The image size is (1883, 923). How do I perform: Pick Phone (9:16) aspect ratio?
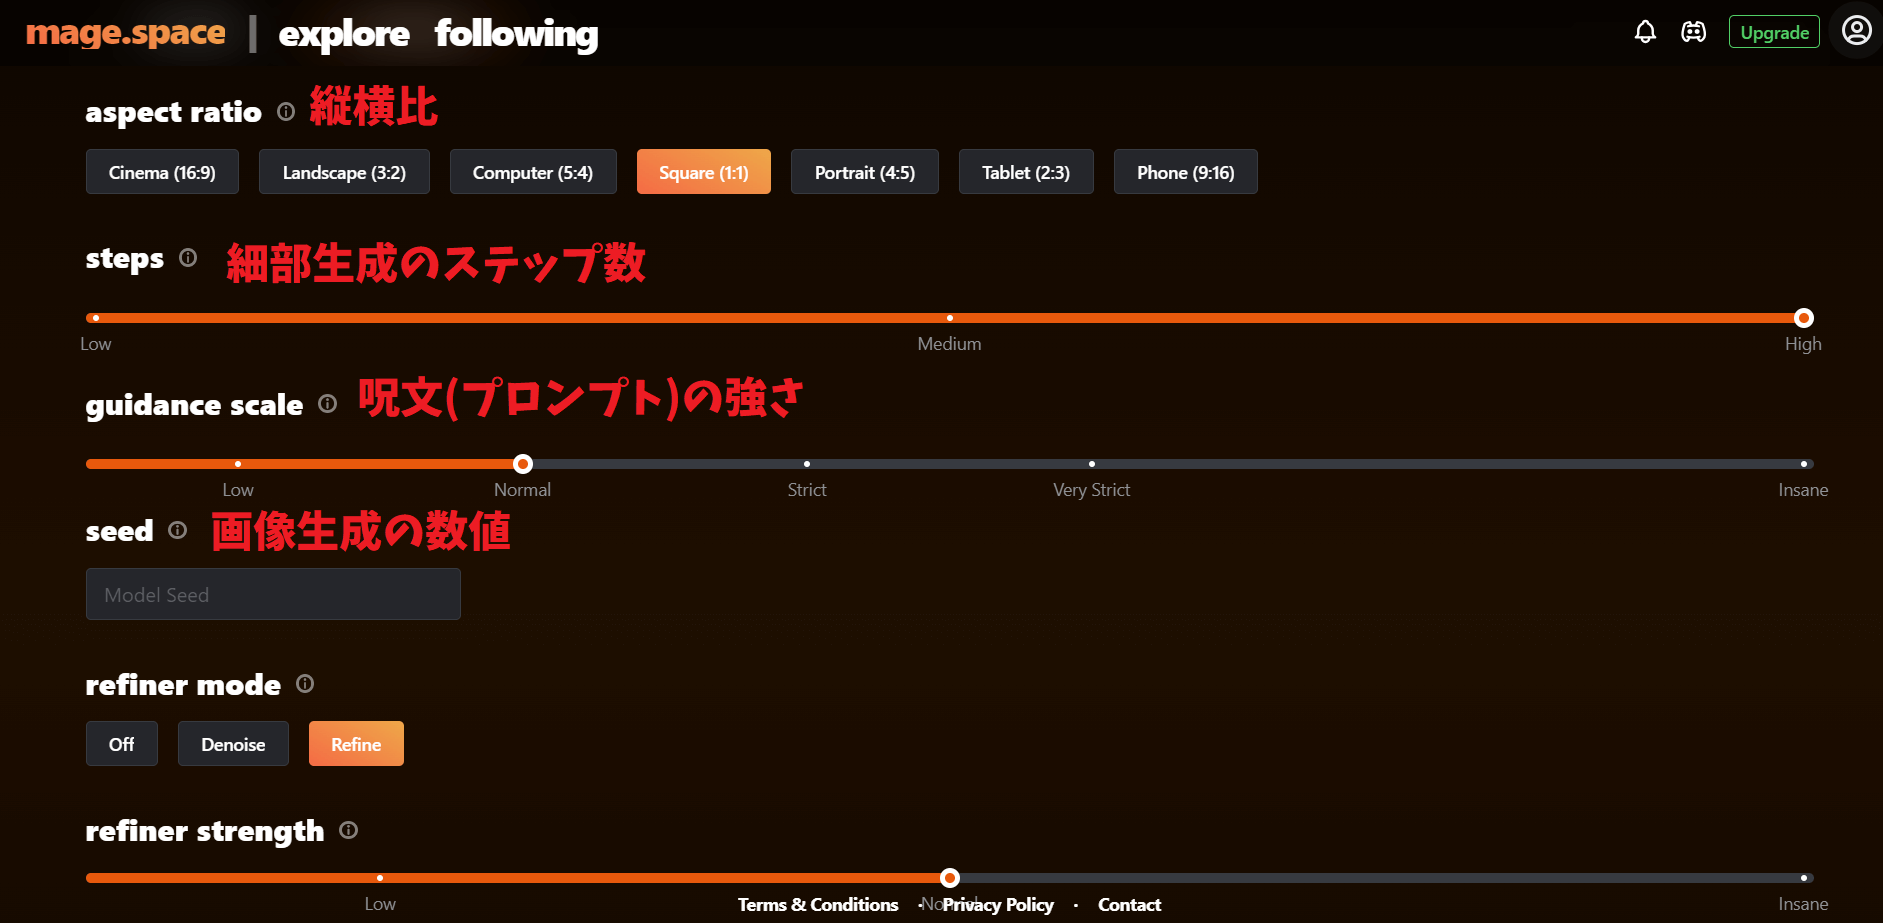coord(1185,172)
